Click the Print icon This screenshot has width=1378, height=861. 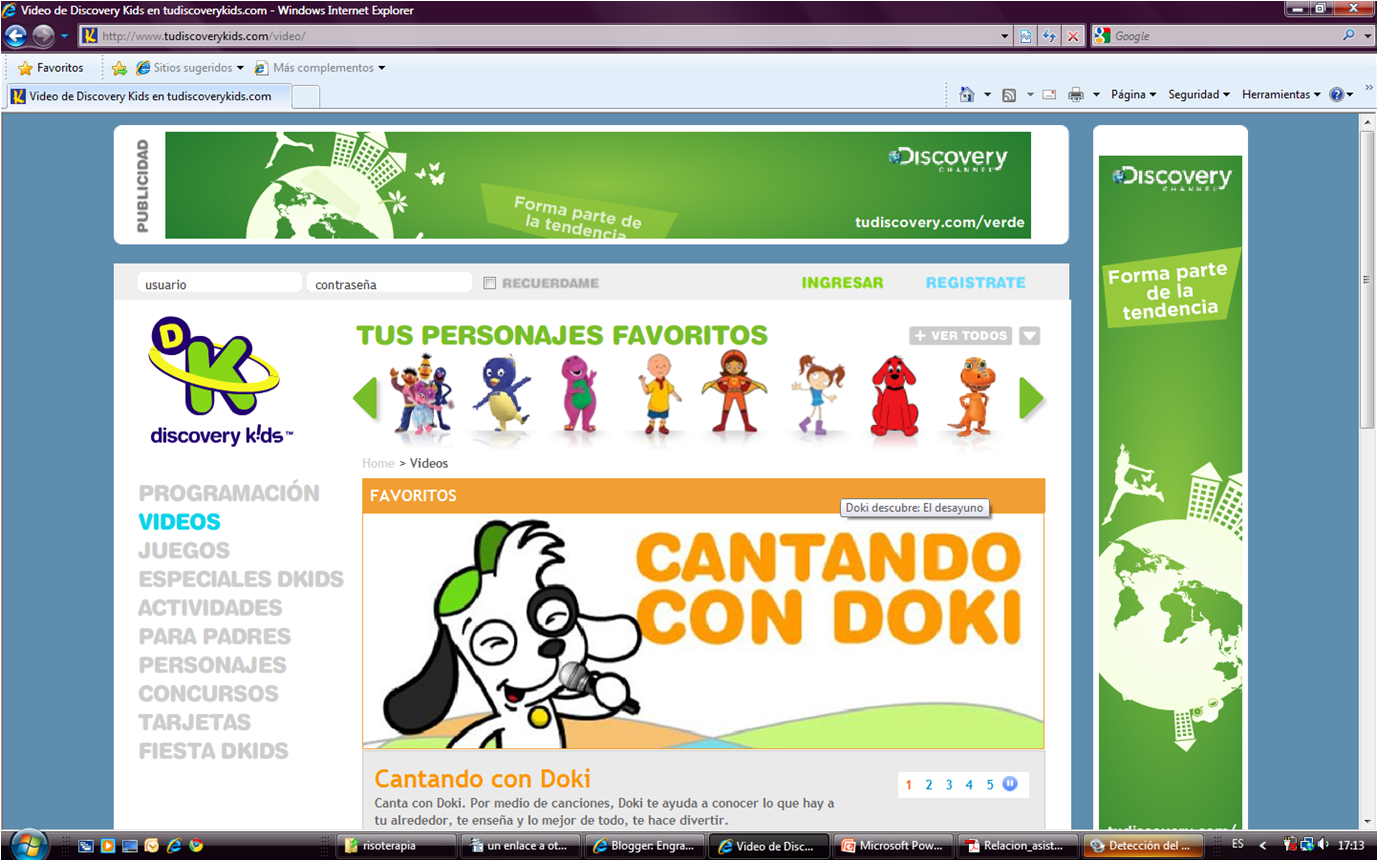(x=1076, y=95)
